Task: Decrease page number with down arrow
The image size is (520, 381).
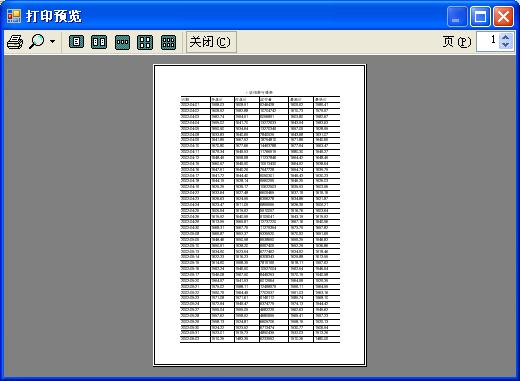Action: (506, 46)
